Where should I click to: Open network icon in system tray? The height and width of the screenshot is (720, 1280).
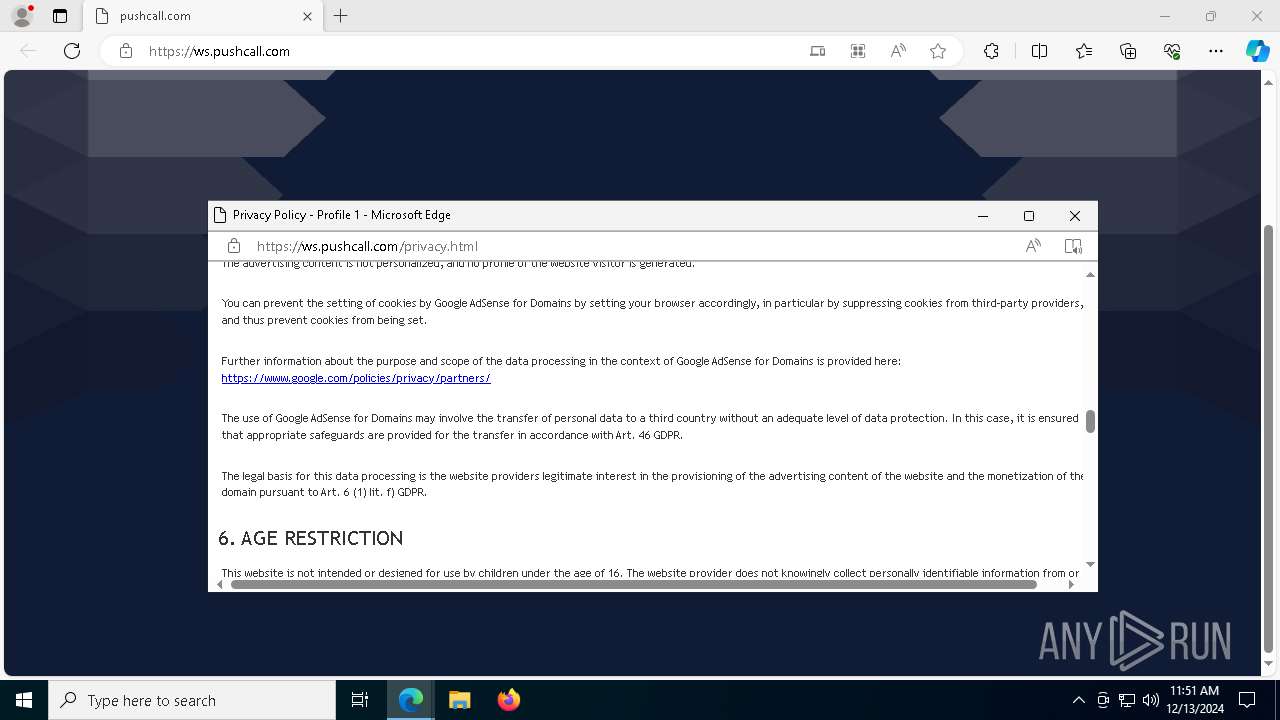point(1127,700)
